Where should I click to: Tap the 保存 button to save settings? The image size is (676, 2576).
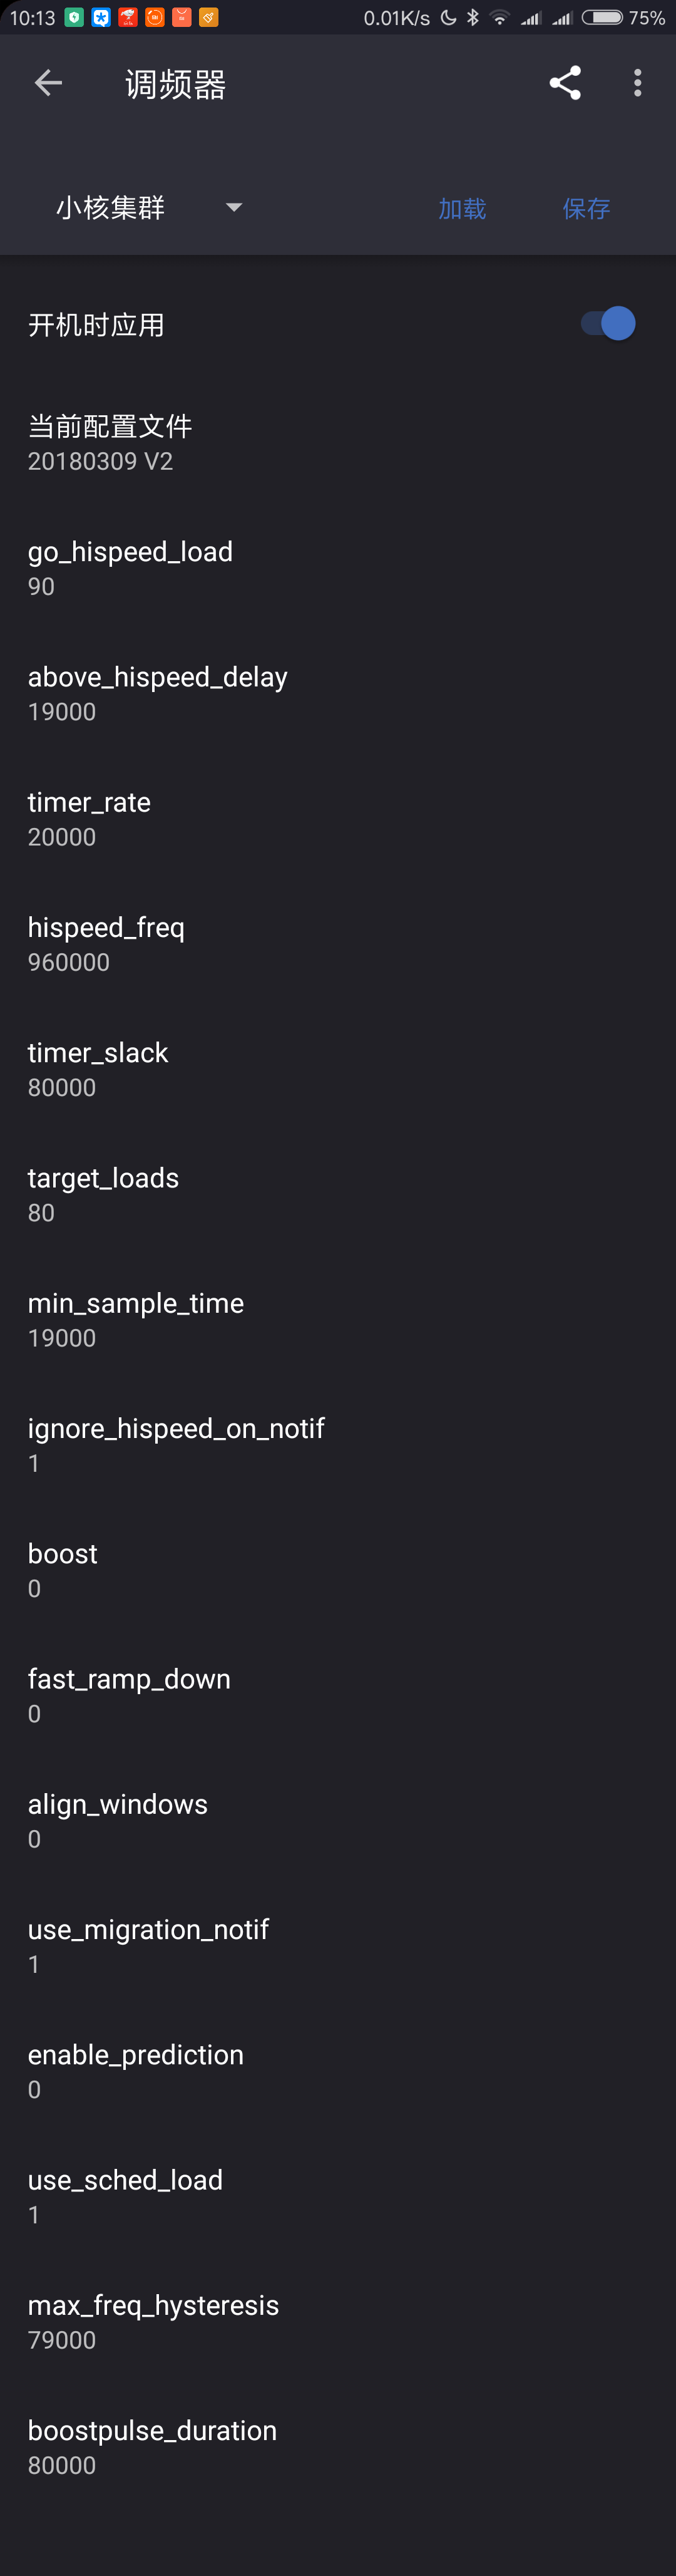tap(587, 208)
